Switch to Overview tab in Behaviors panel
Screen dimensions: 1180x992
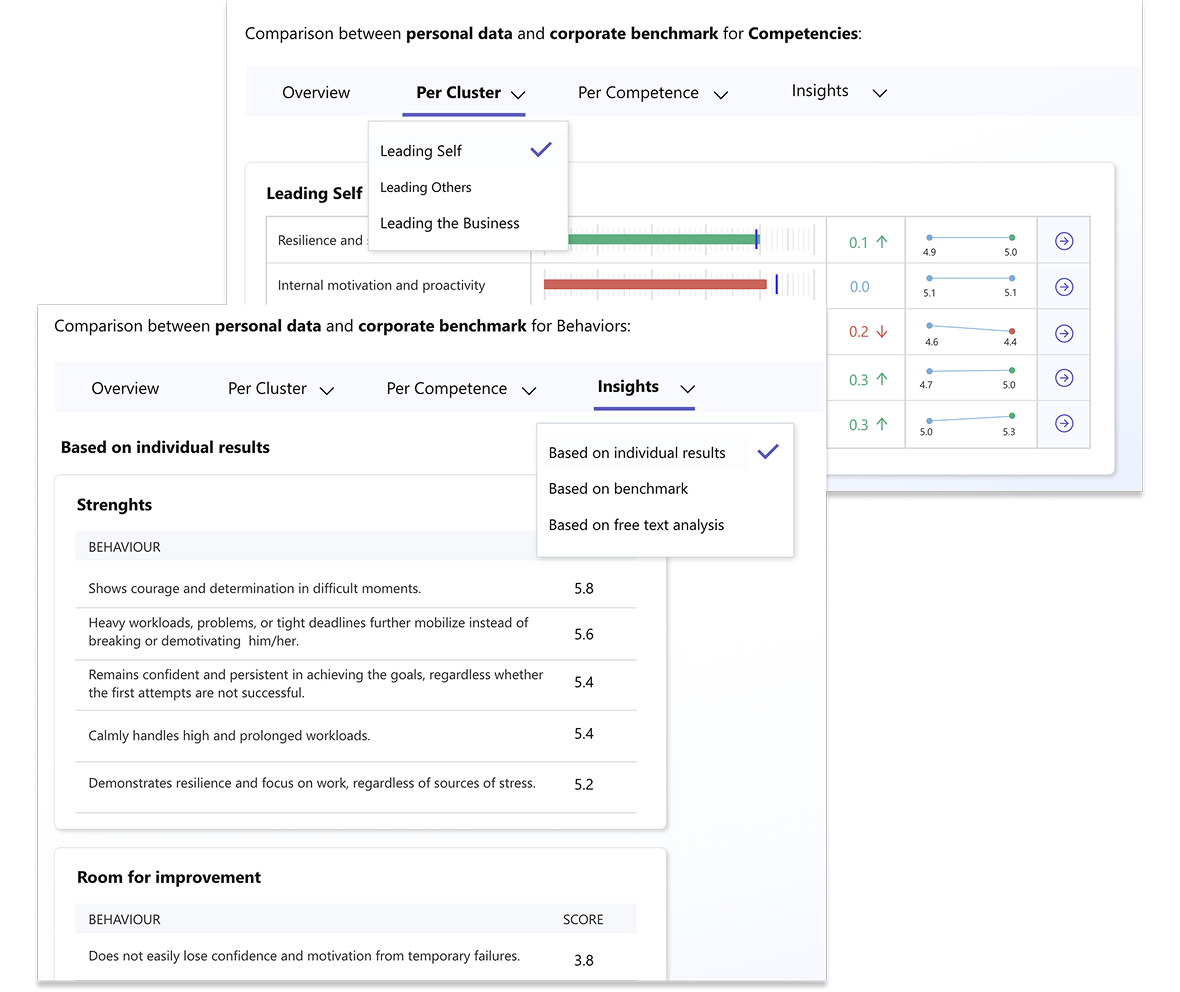tap(125, 389)
